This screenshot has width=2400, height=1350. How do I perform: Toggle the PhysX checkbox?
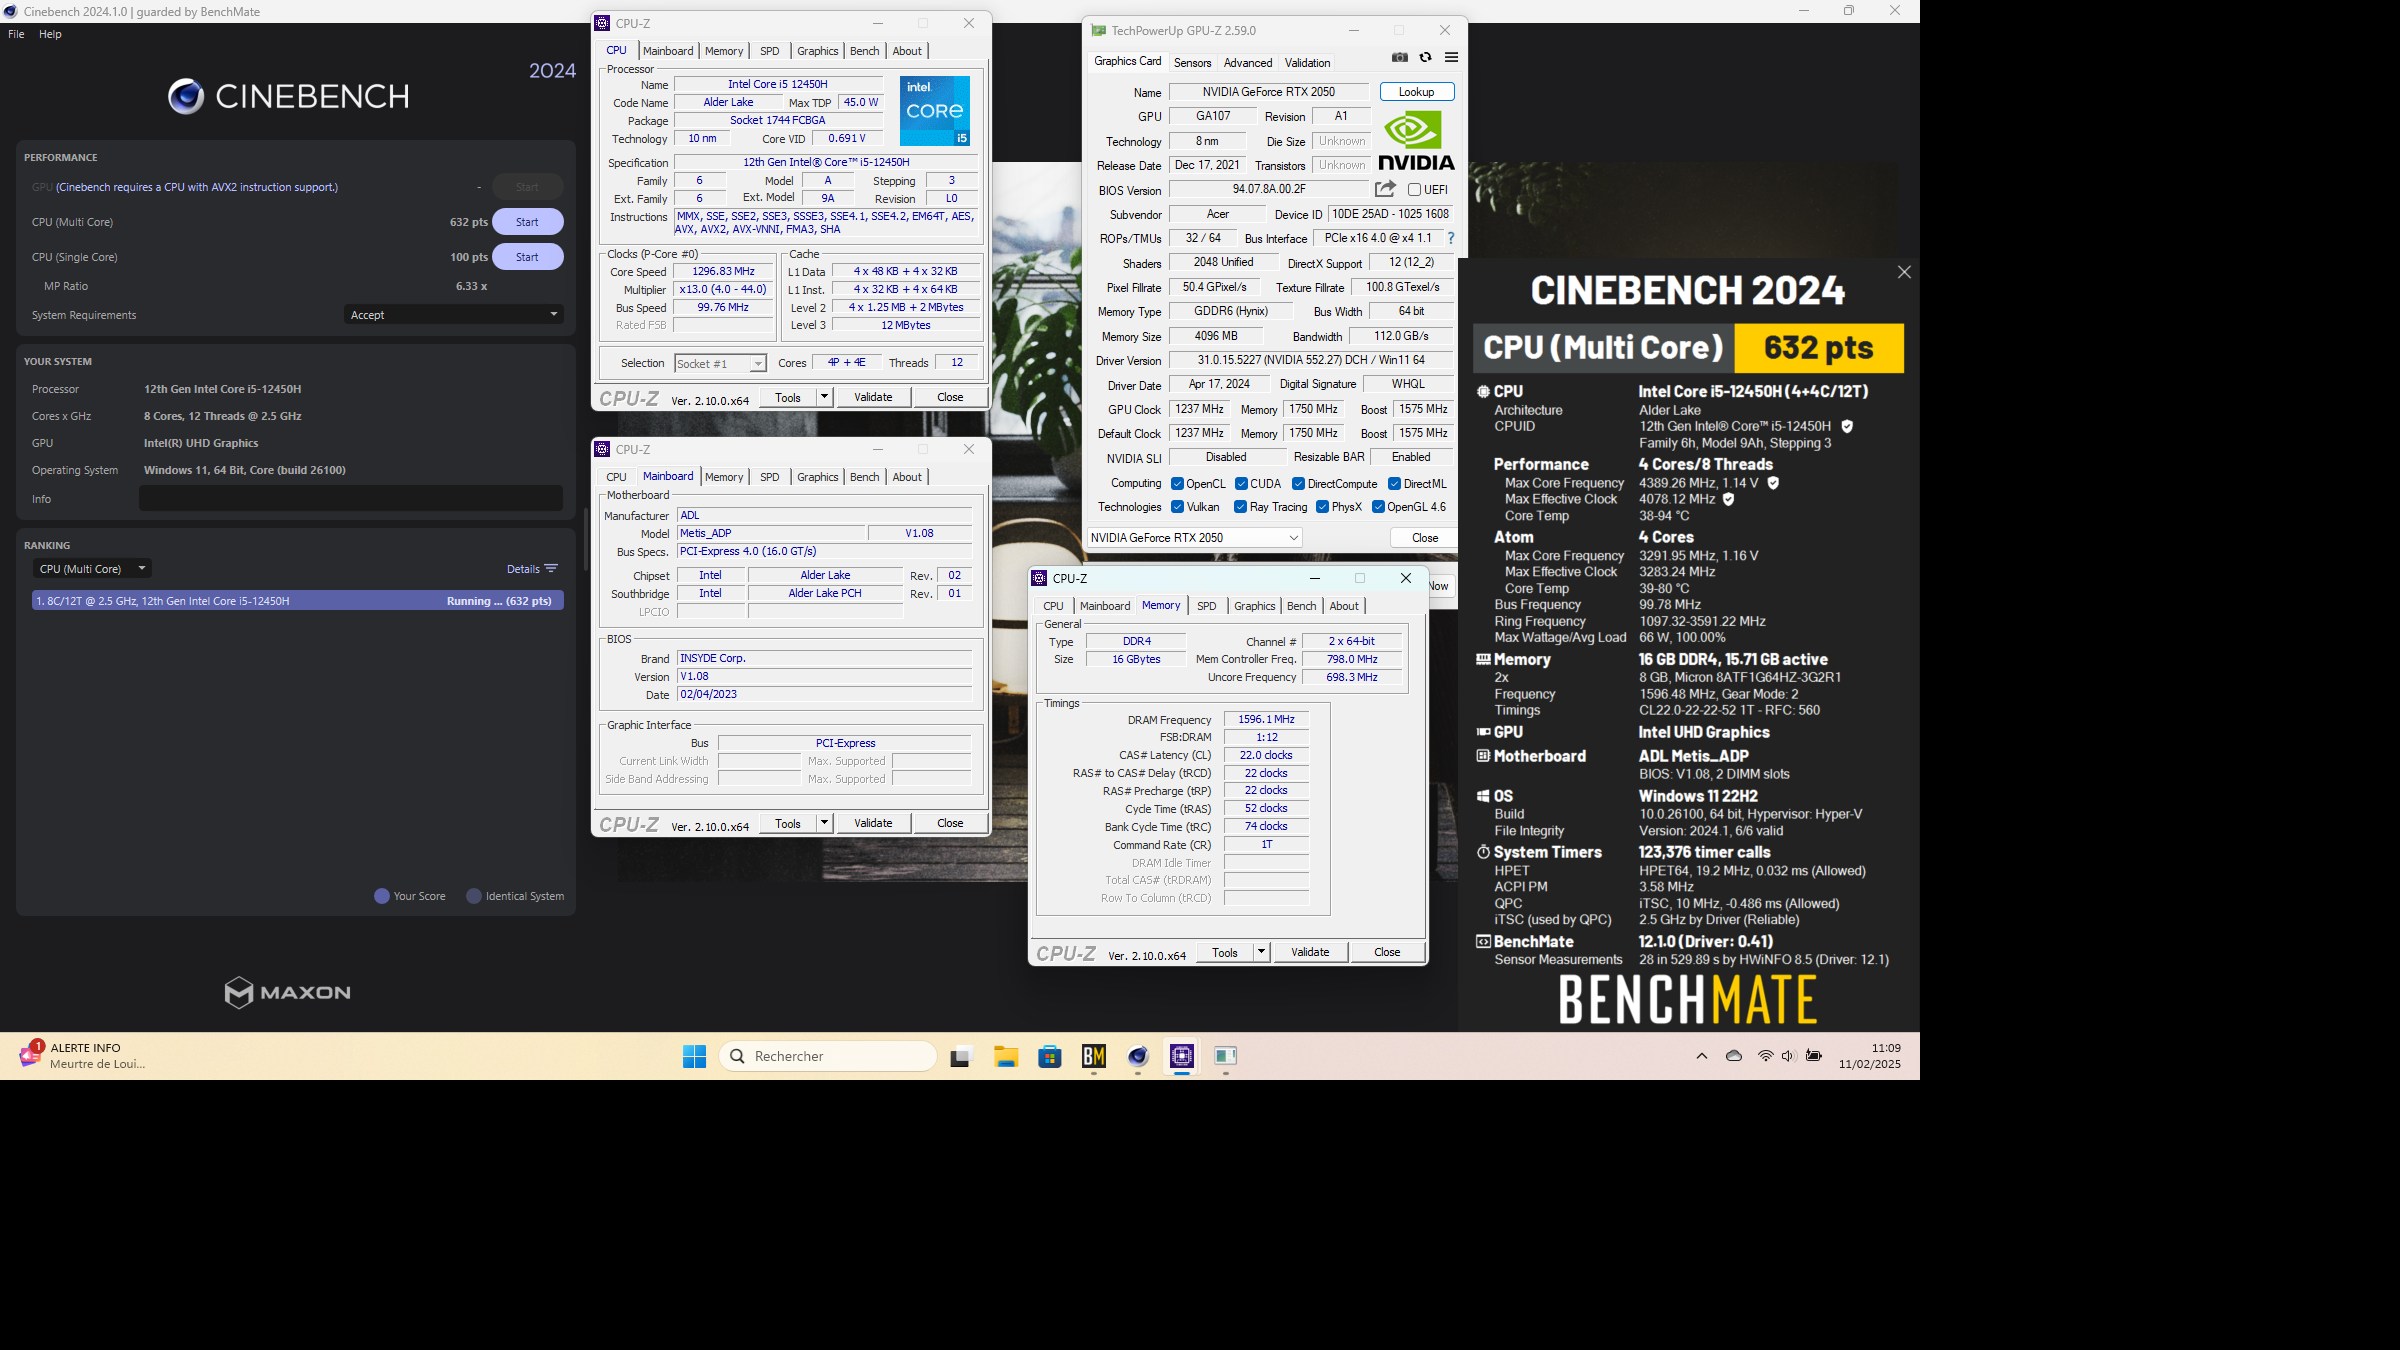(1322, 507)
